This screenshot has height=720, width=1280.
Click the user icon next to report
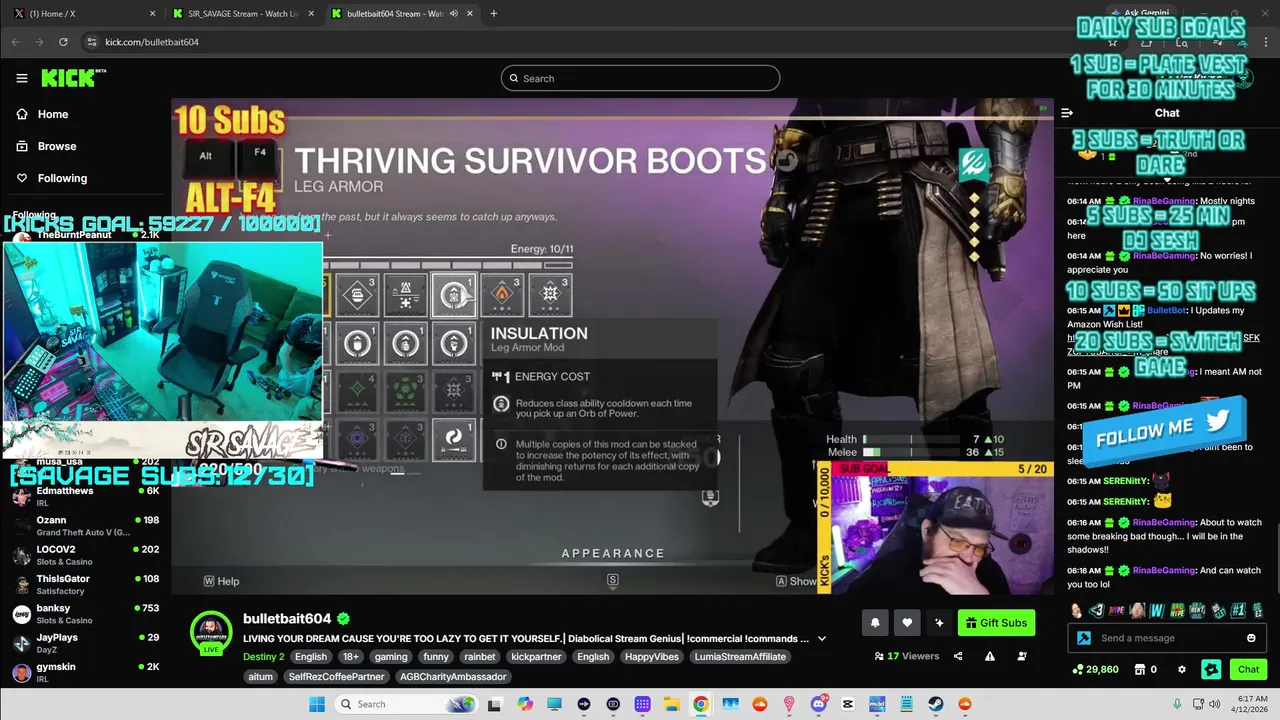[x=1022, y=656]
